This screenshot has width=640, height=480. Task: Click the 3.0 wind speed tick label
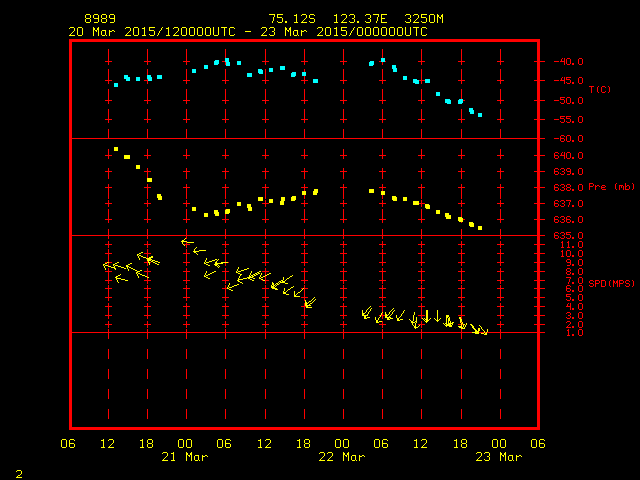tap(574, 316)
